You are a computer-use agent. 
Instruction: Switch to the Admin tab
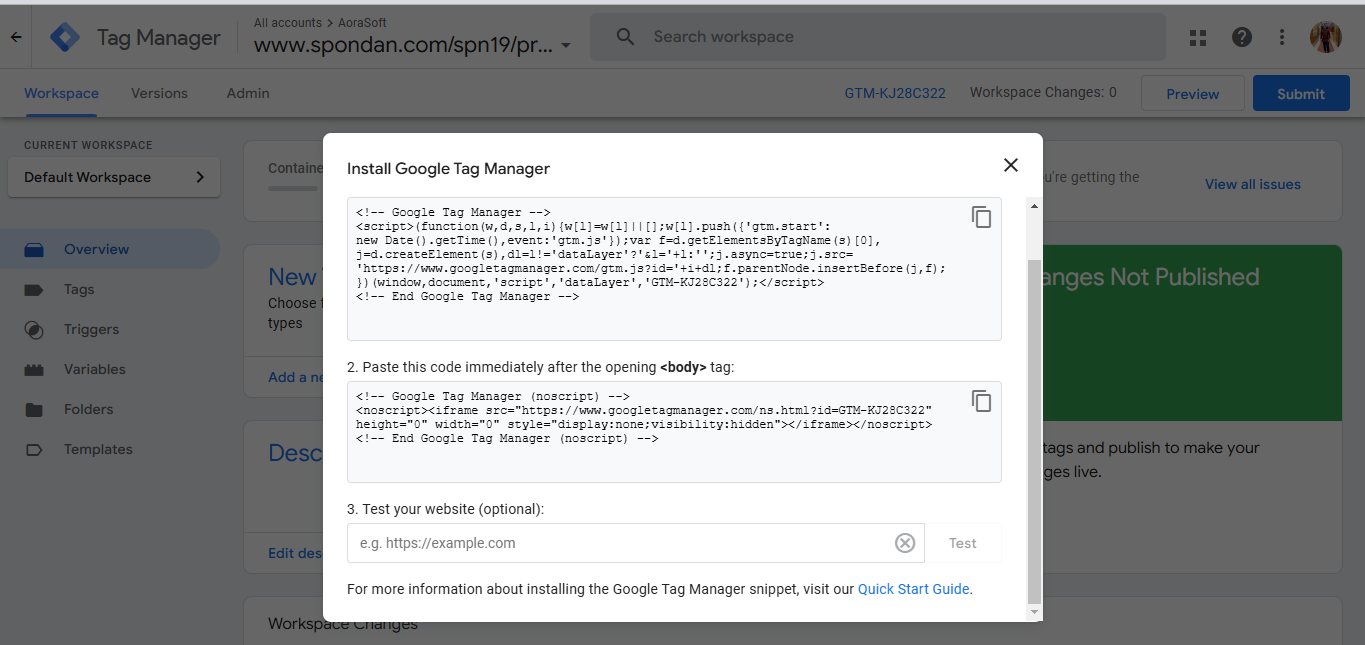248,93
